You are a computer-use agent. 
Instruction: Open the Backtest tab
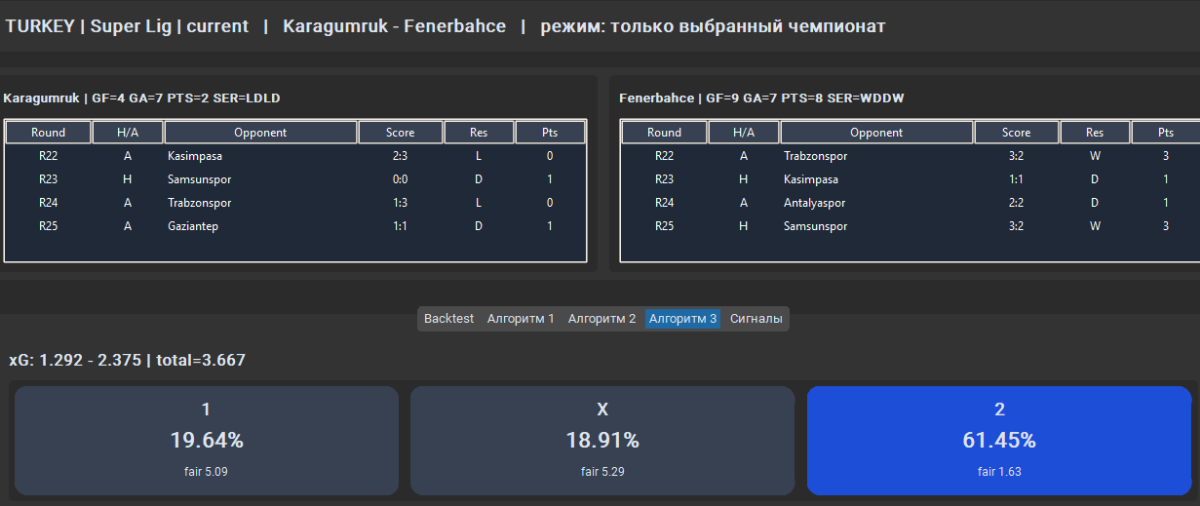[448, 319]
